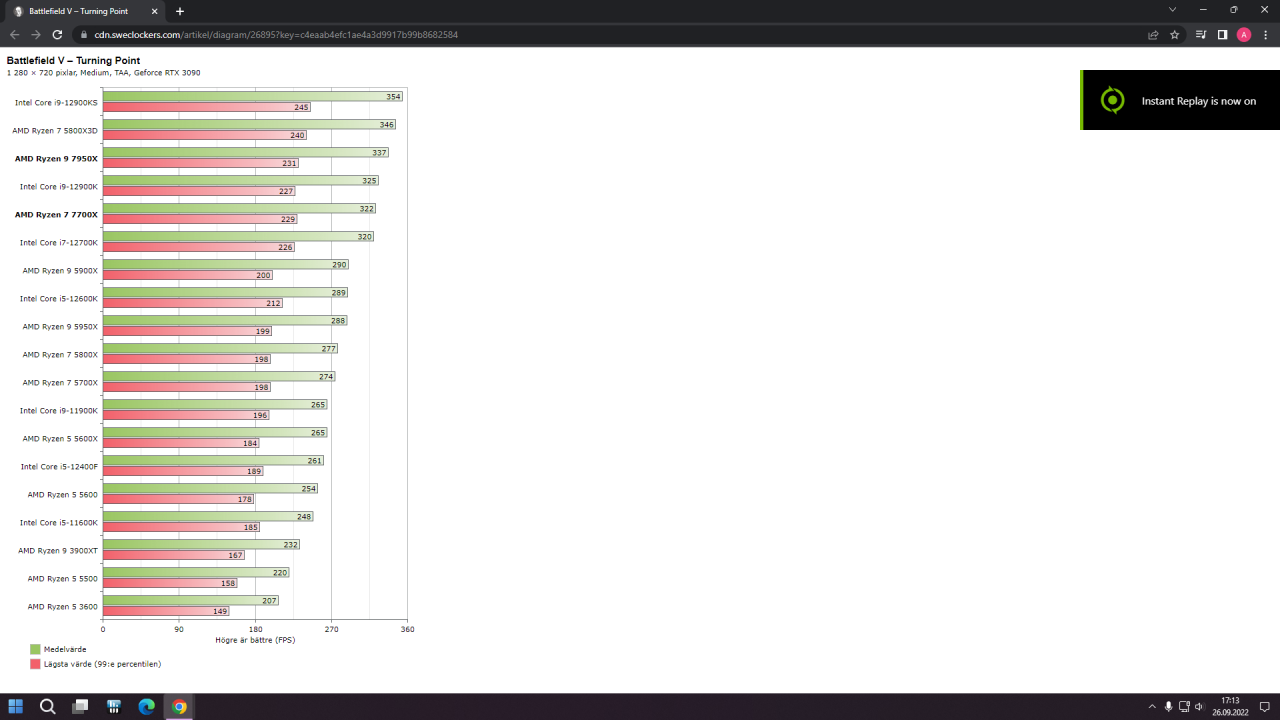Click the Intel Core i9-12900KS label
Viewport: 1280px width, 720px height.
pos(56,102)
